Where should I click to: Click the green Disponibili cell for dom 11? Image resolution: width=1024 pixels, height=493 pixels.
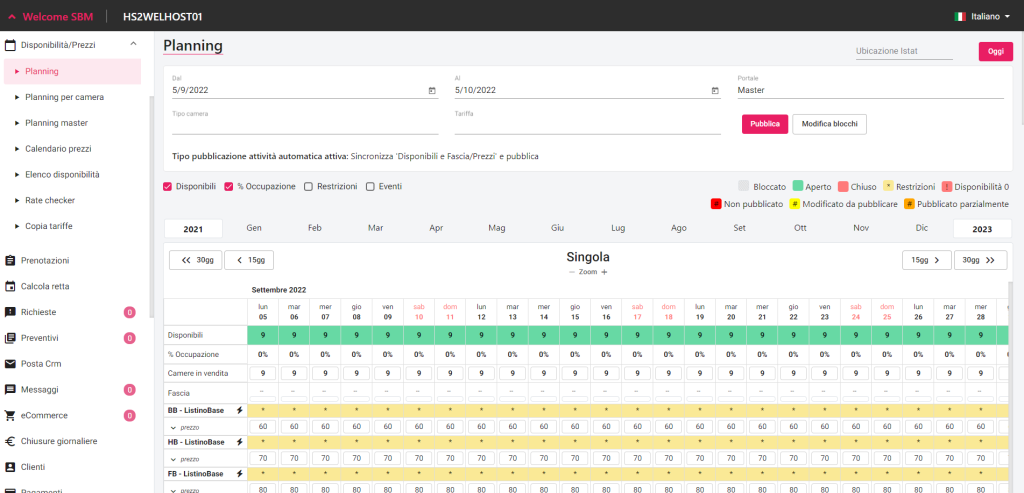450,336
